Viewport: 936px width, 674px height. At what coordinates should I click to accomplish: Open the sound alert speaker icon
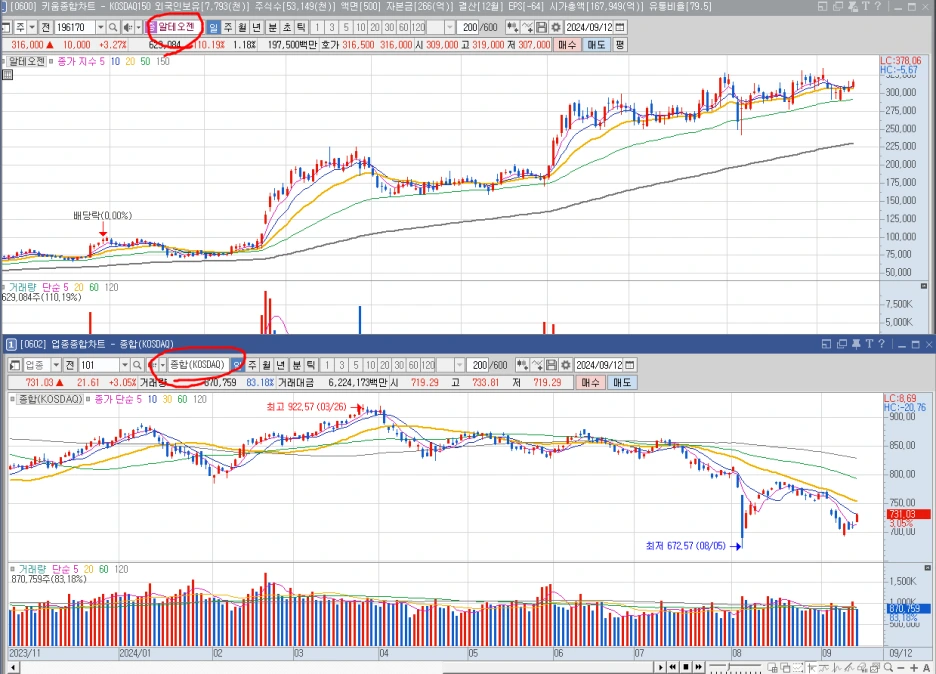[127, 27]
